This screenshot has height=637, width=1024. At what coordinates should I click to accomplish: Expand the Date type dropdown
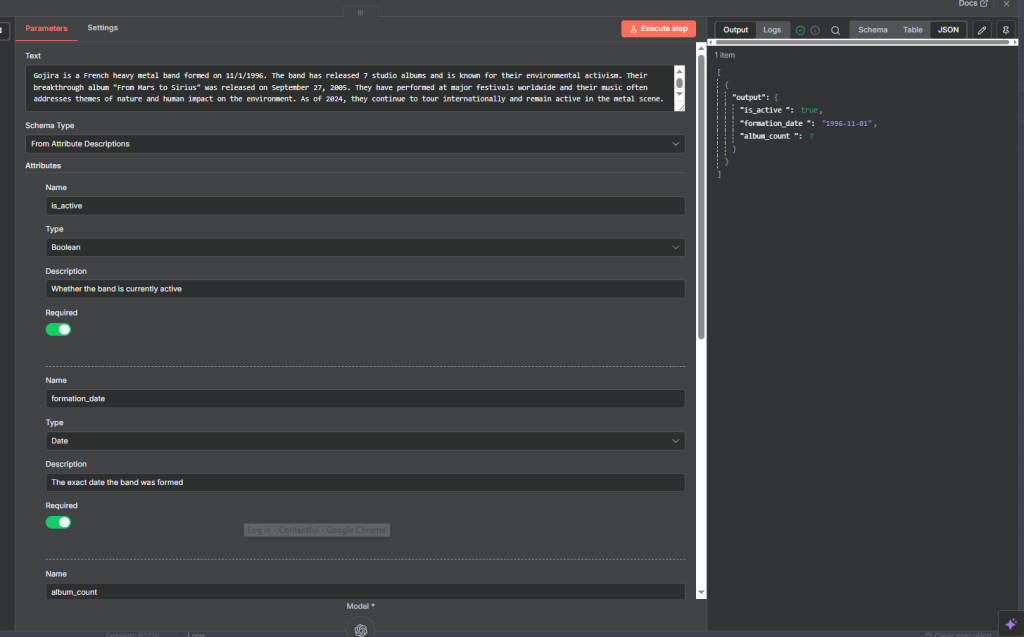pyautogui.click(x=365, y=440)
